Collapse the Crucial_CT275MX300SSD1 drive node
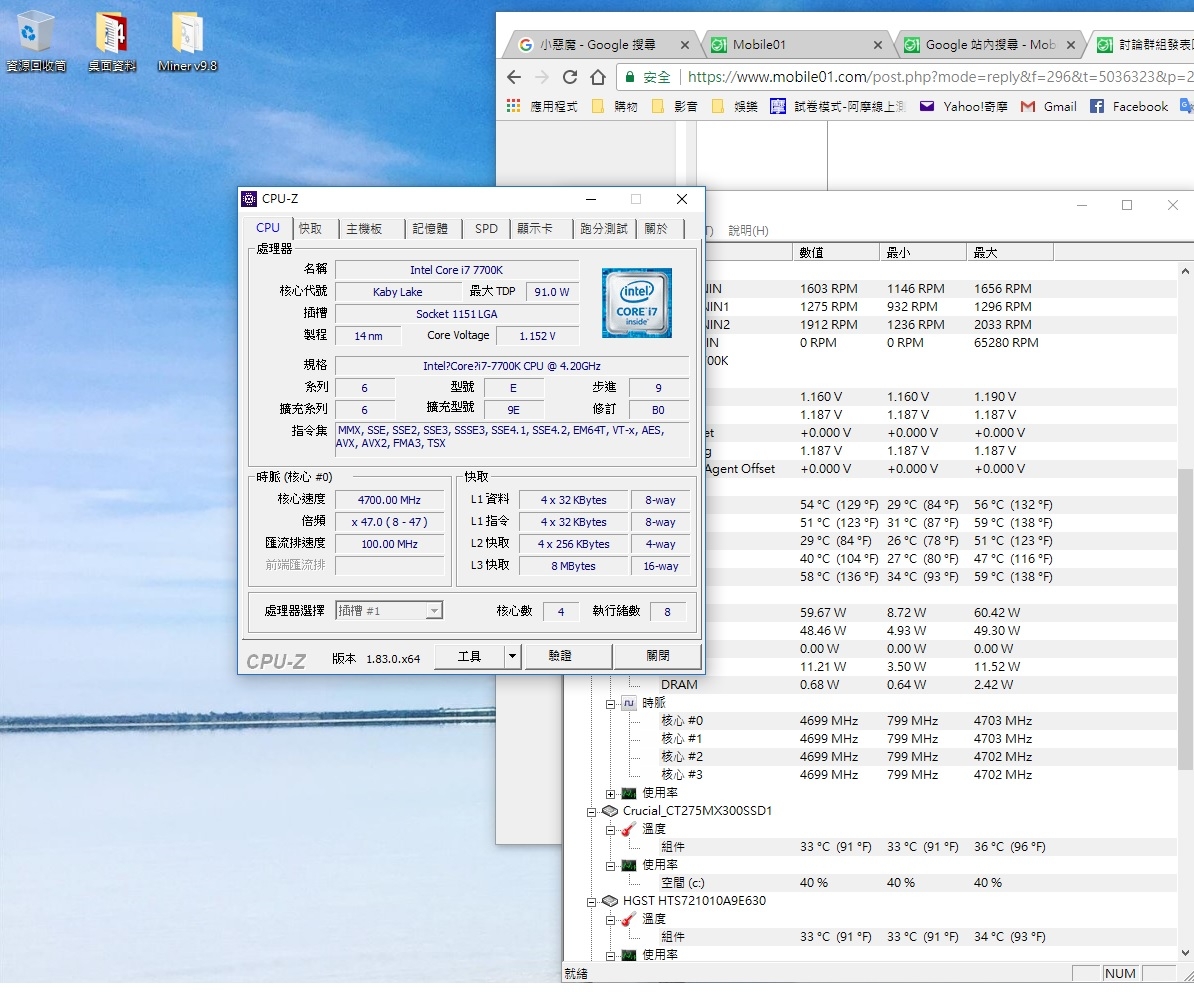 (x=592, y=812)
